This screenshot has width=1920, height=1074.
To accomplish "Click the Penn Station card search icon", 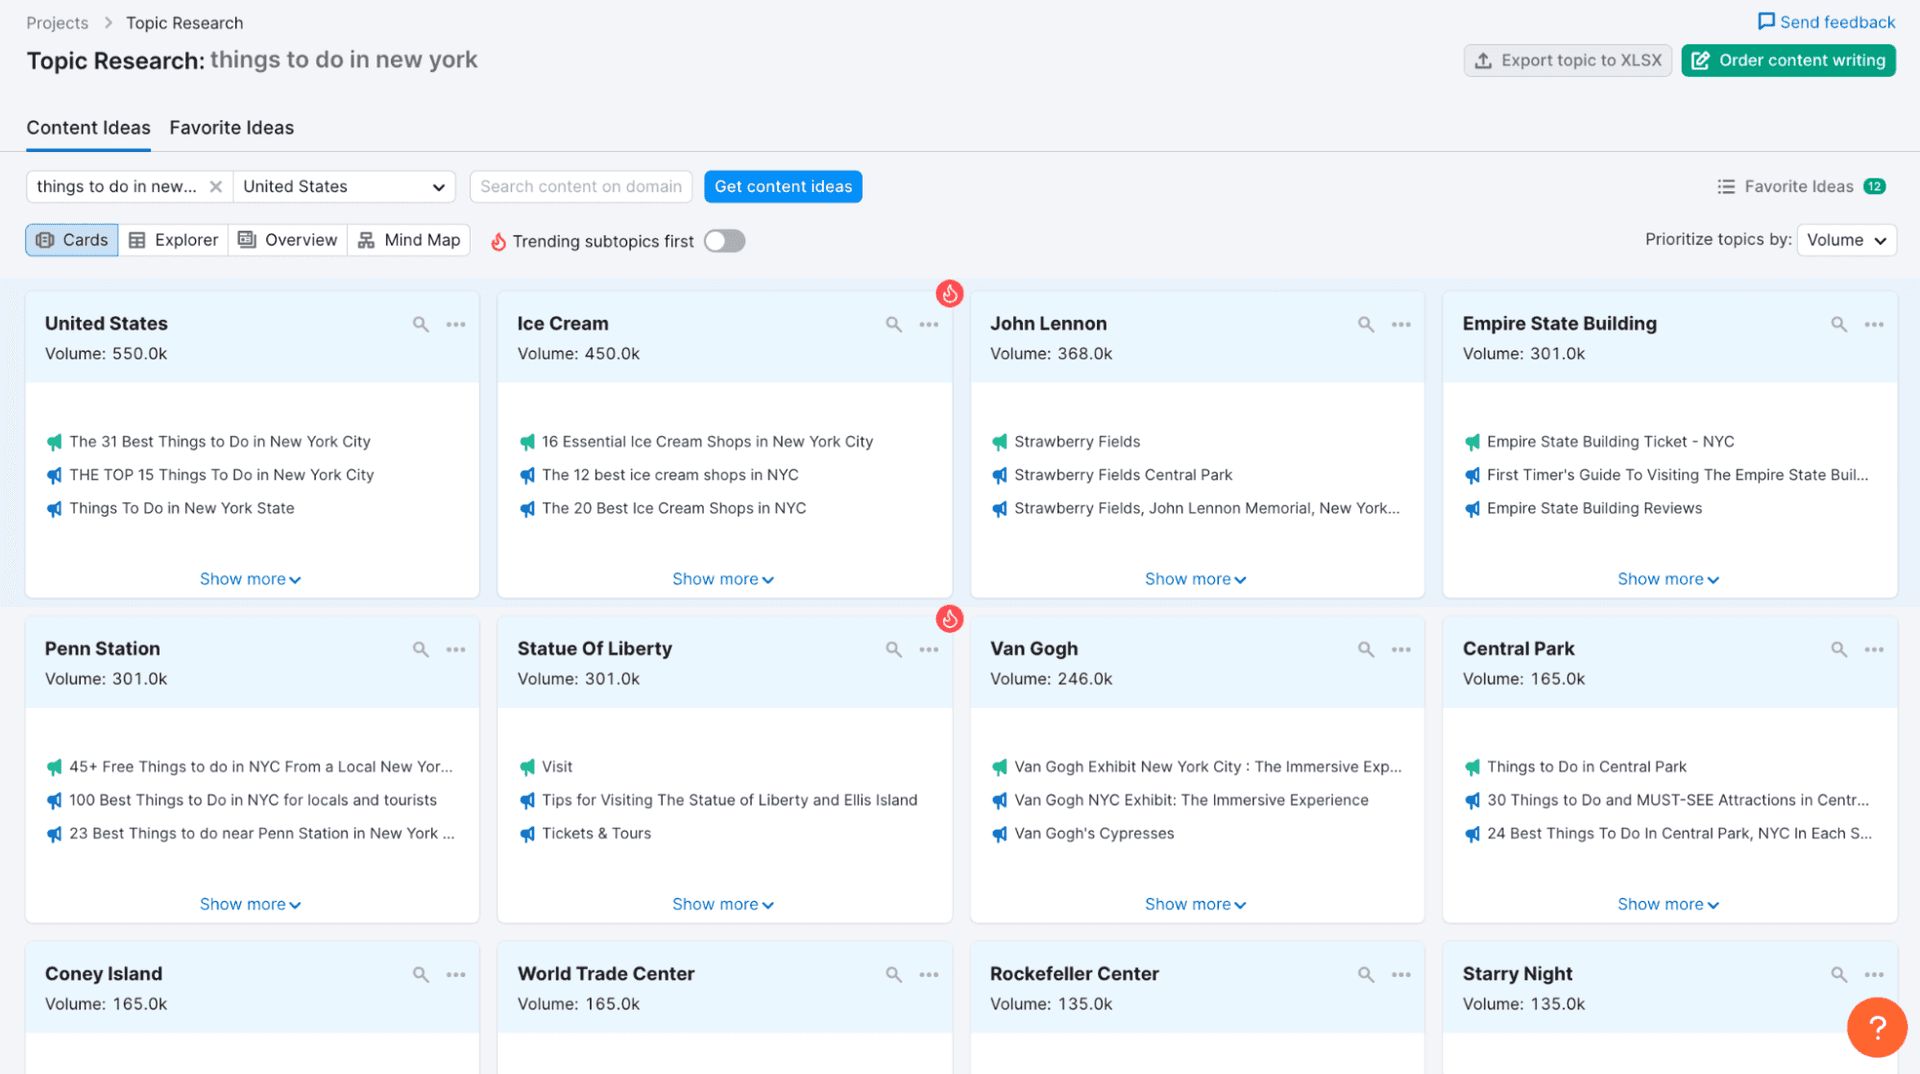I will coord(421,649).
